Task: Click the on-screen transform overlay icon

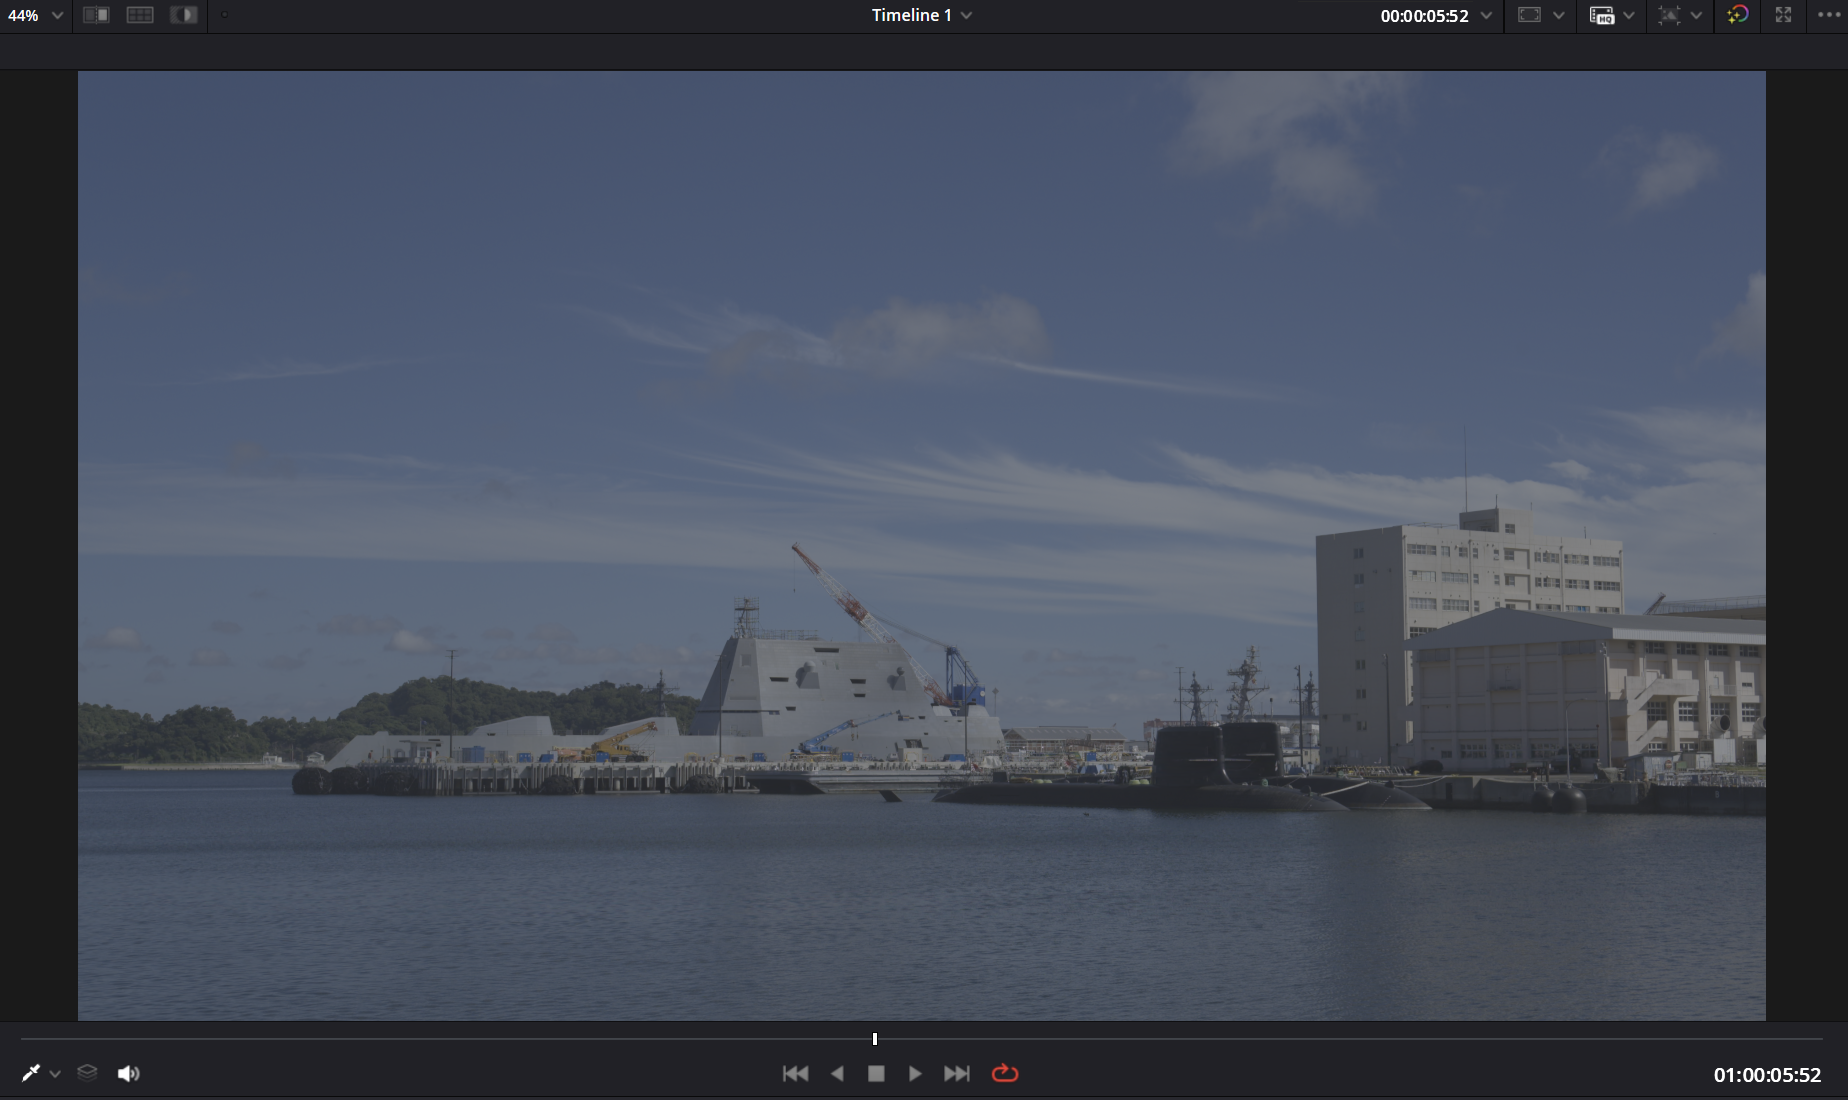Action: [1669, 15]
